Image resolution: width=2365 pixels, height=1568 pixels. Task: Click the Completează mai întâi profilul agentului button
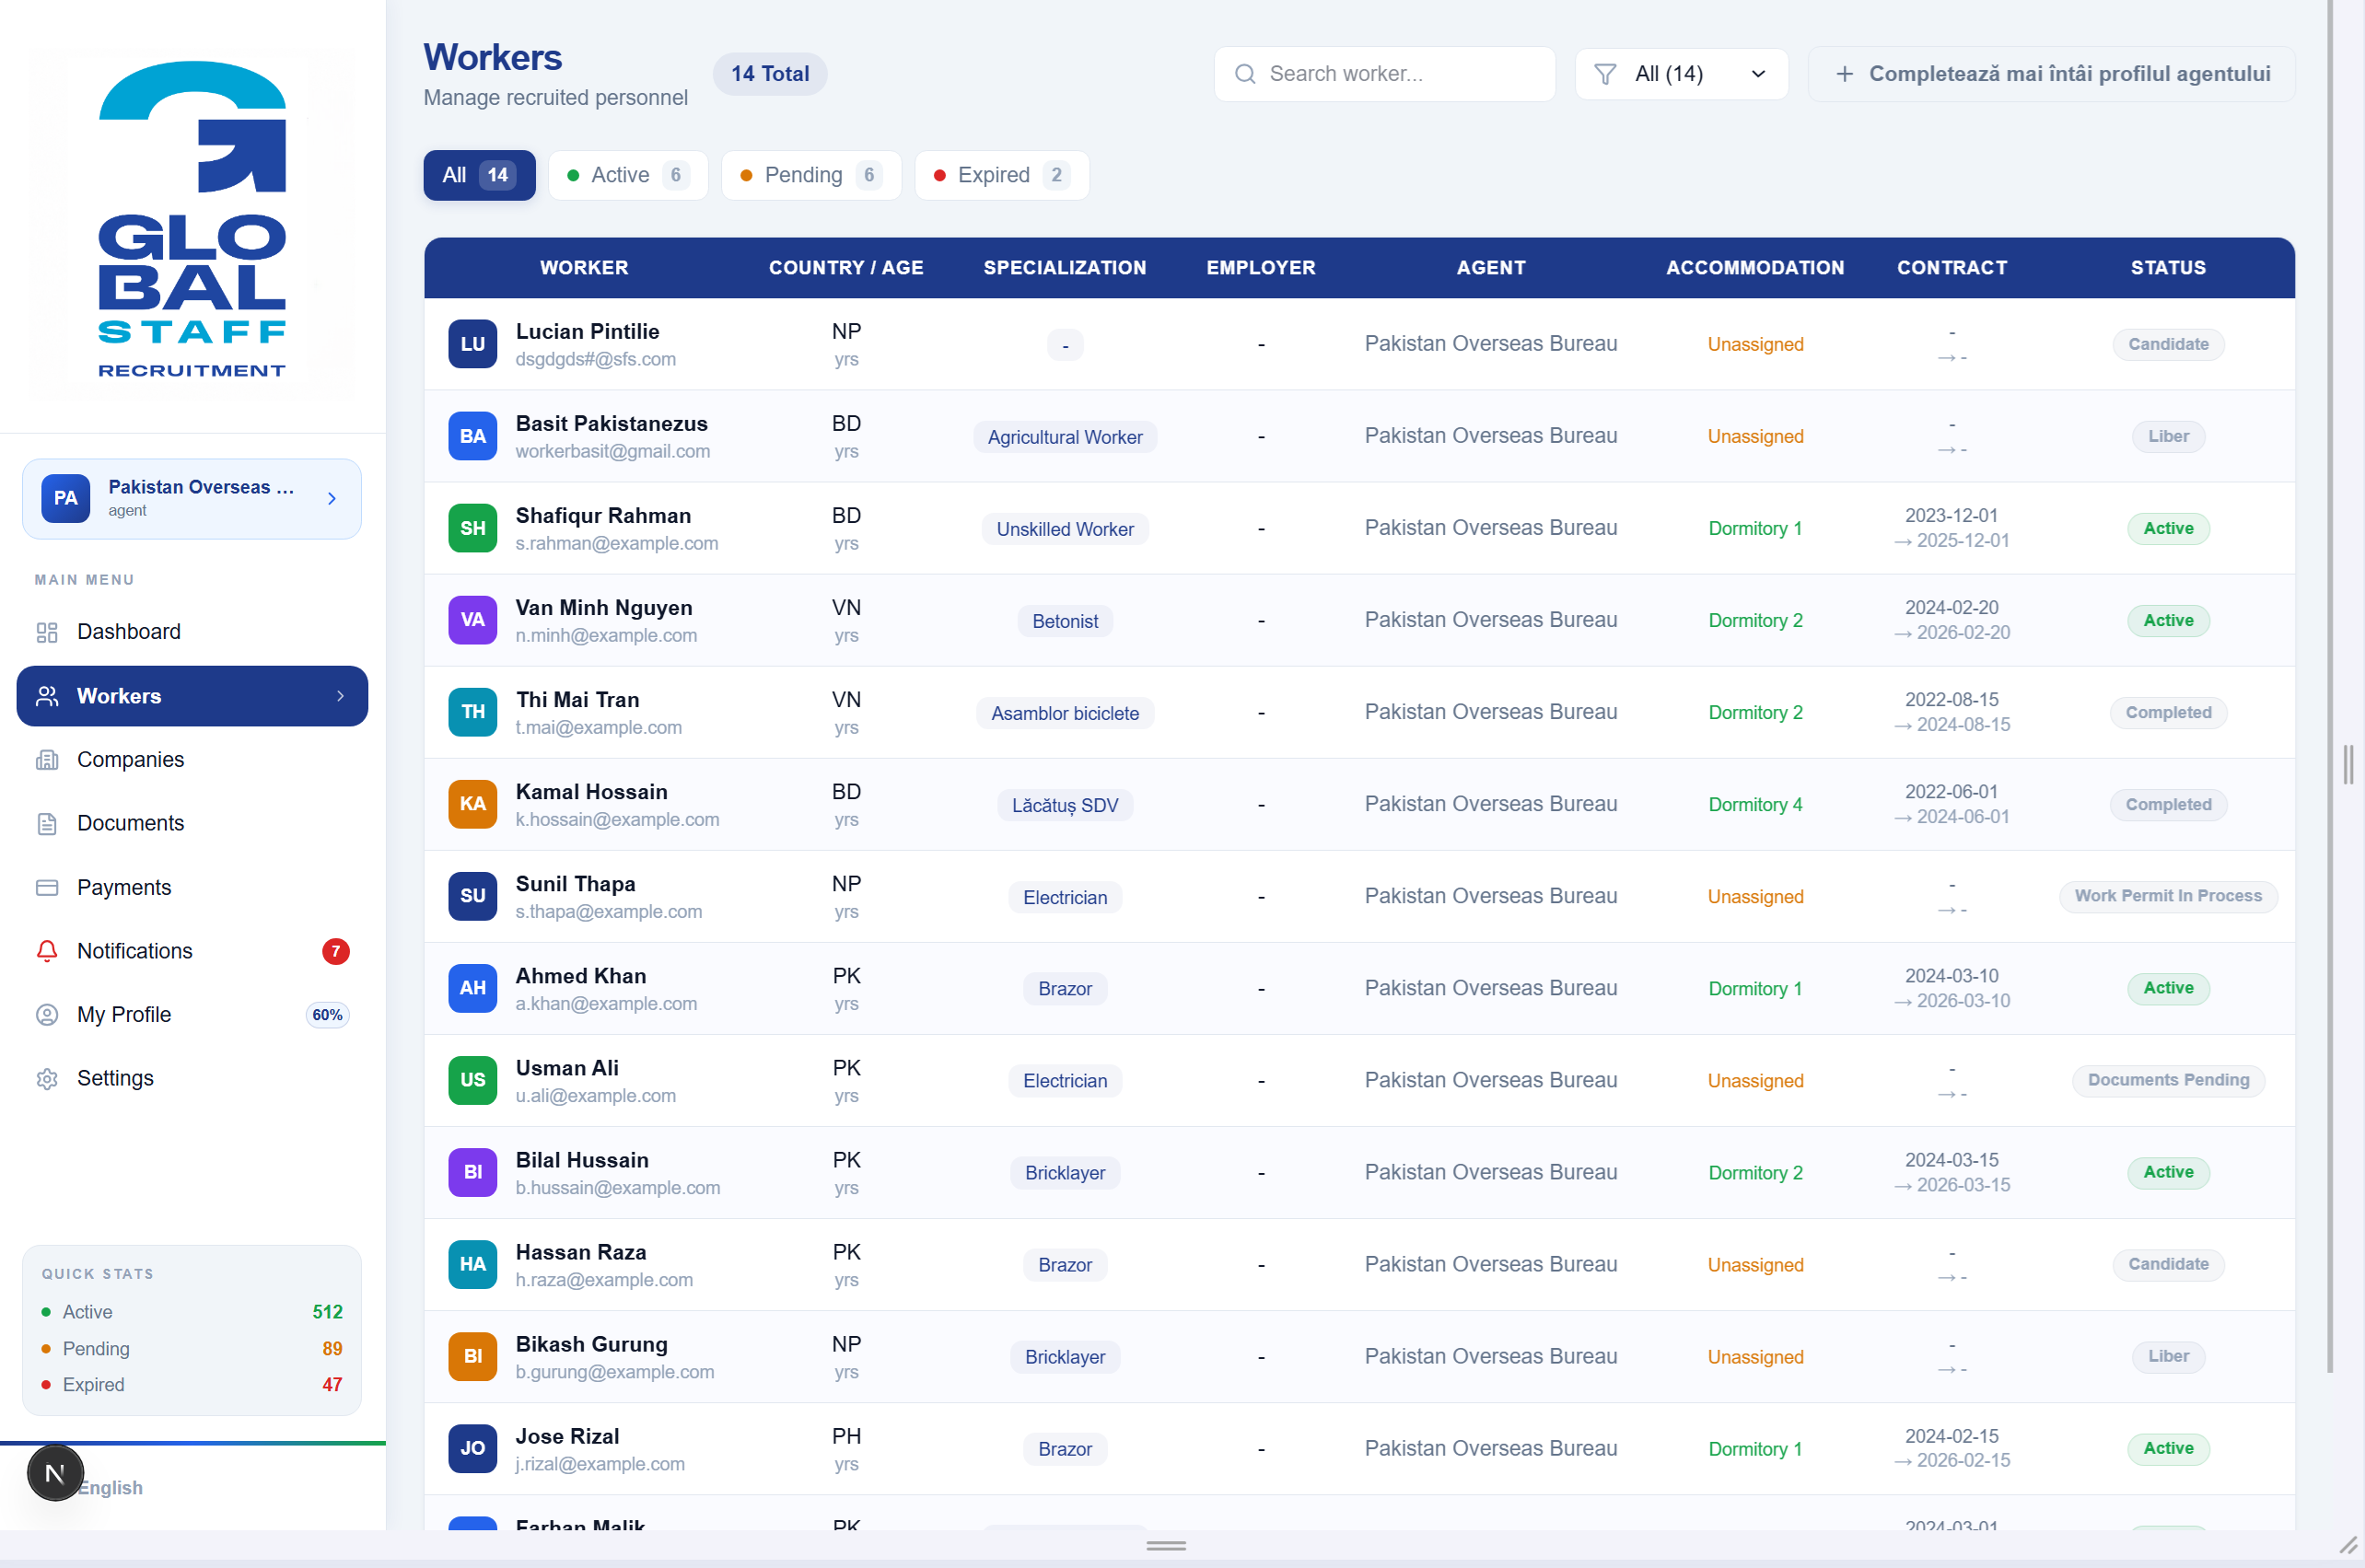(x=2051, y=74)
